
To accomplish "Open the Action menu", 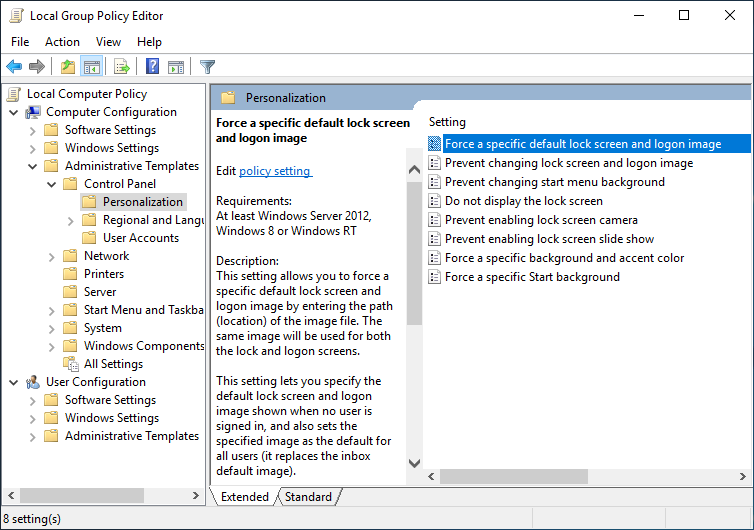I will 62,42.
